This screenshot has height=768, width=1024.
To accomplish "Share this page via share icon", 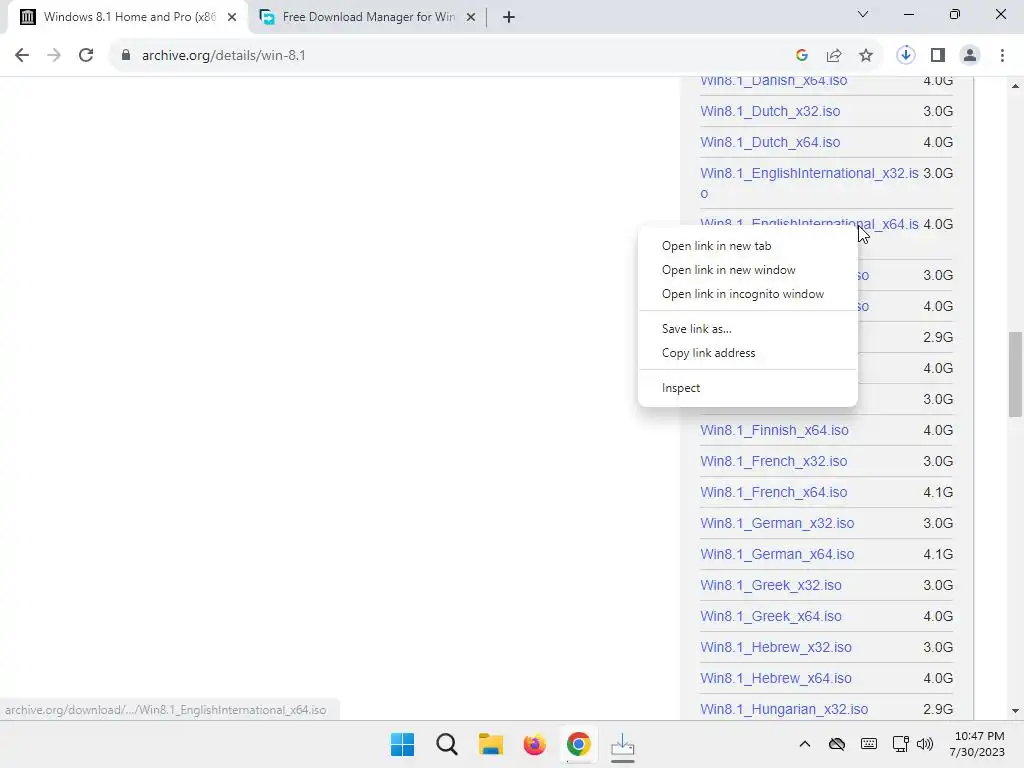I will click(x=834, y=56).
